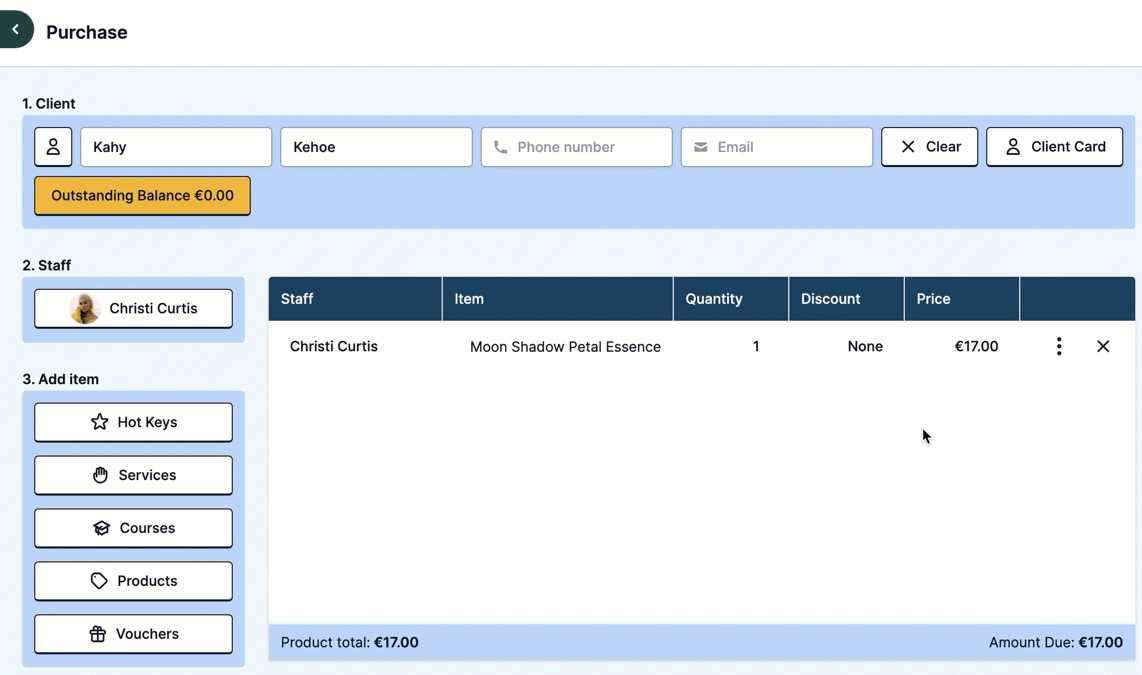Click Christi Curtis in the table row
The width and height of the screenshot is (1142, 675).
pos(334,347)
